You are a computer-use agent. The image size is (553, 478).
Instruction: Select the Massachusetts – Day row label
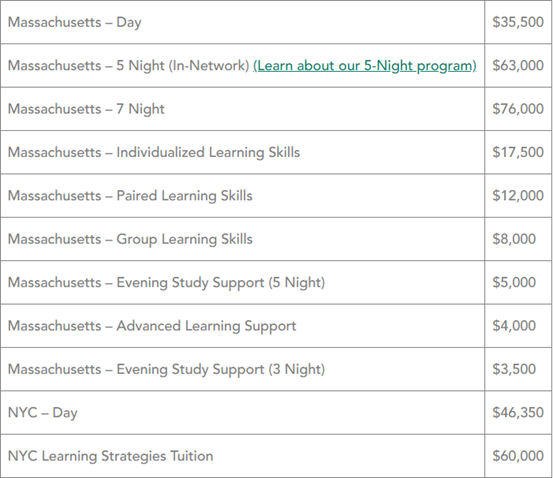point(74,22)
